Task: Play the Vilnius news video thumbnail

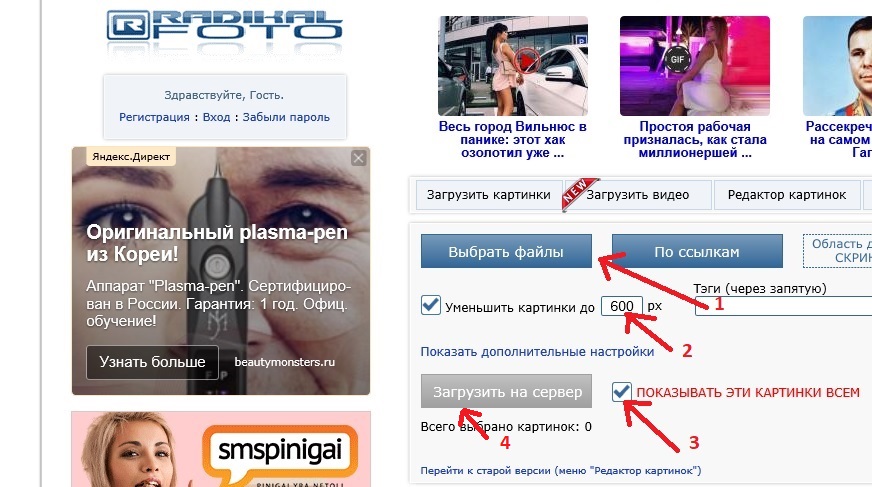Action: coord(527,60)
